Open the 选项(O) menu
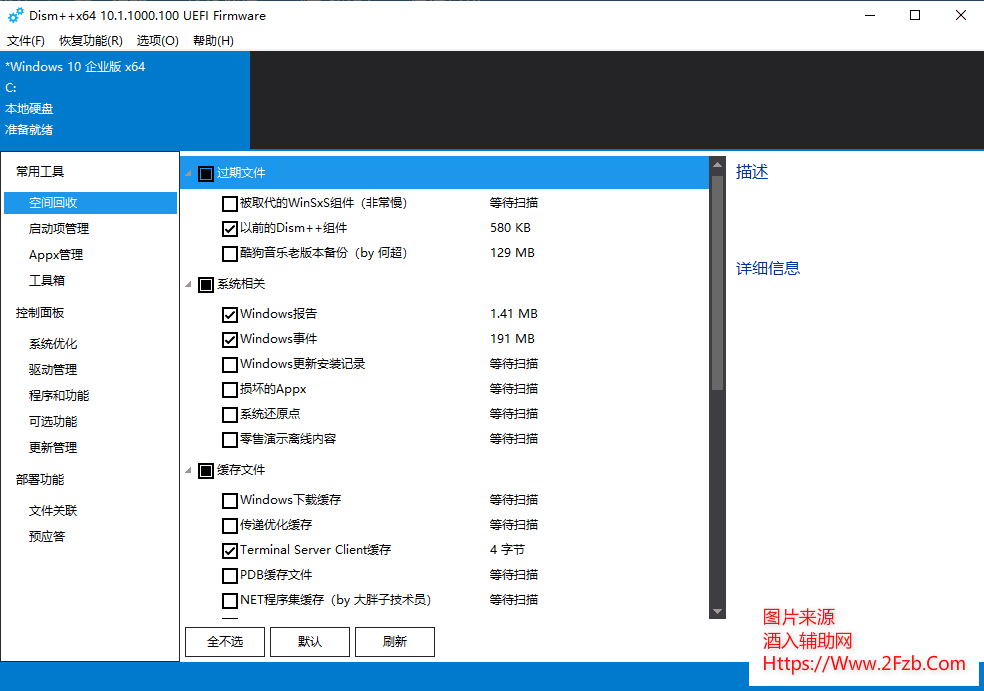This screenshot has height=691, width=984. [156, 41]
